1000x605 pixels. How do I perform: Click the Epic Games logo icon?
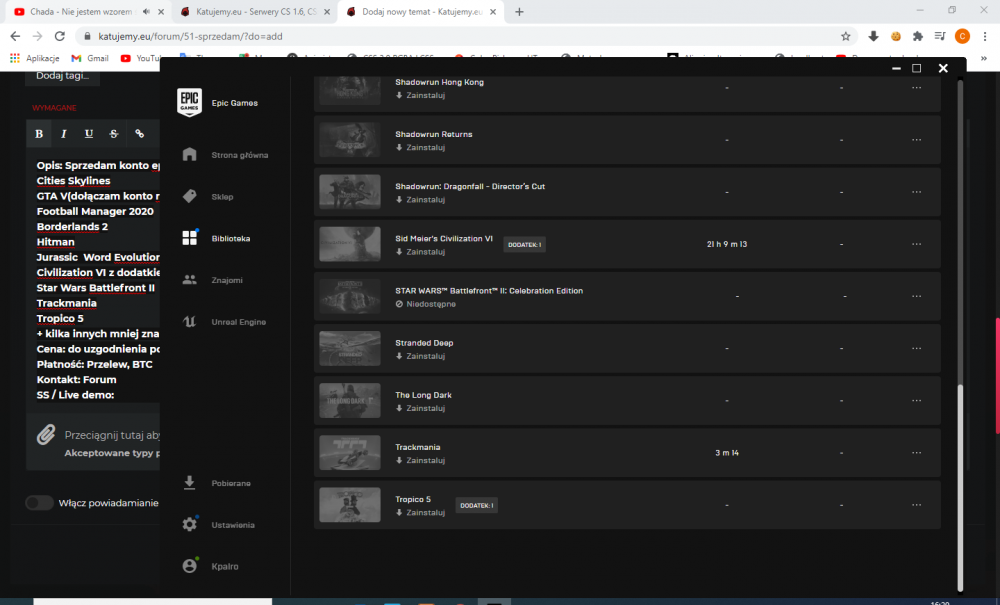189,103
